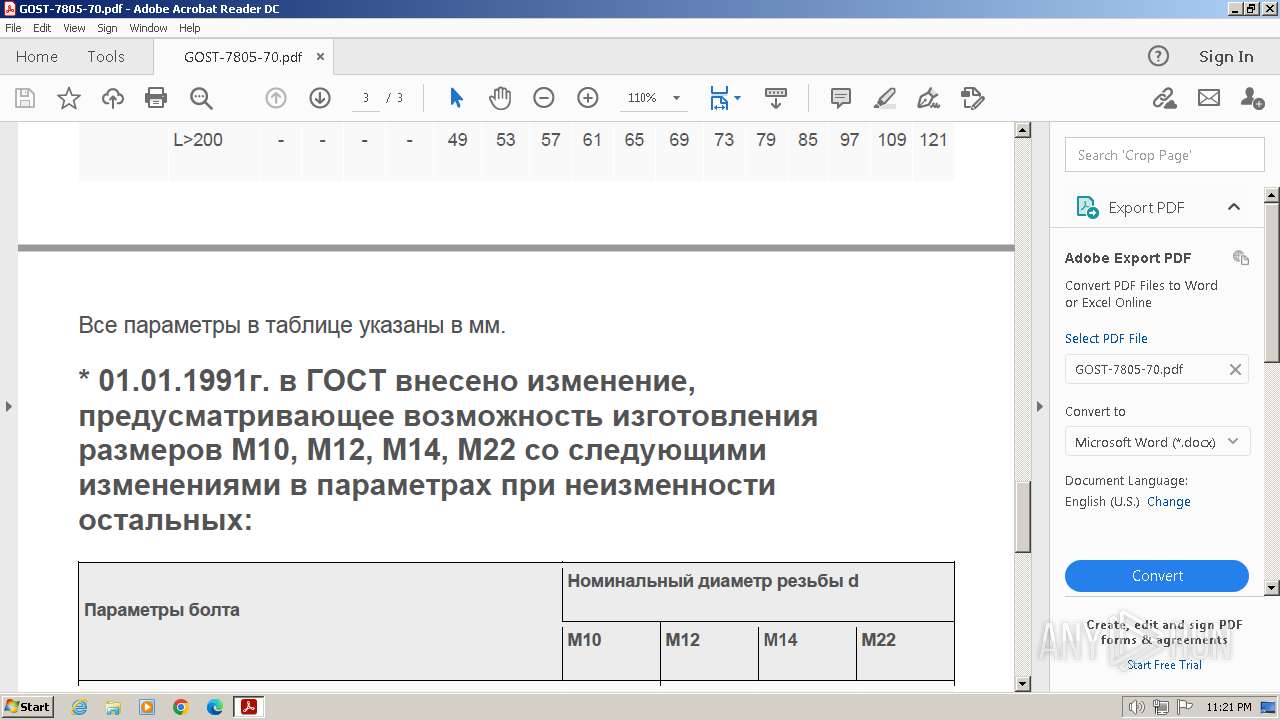Select the highlight text pen tool

coord(884,98)
